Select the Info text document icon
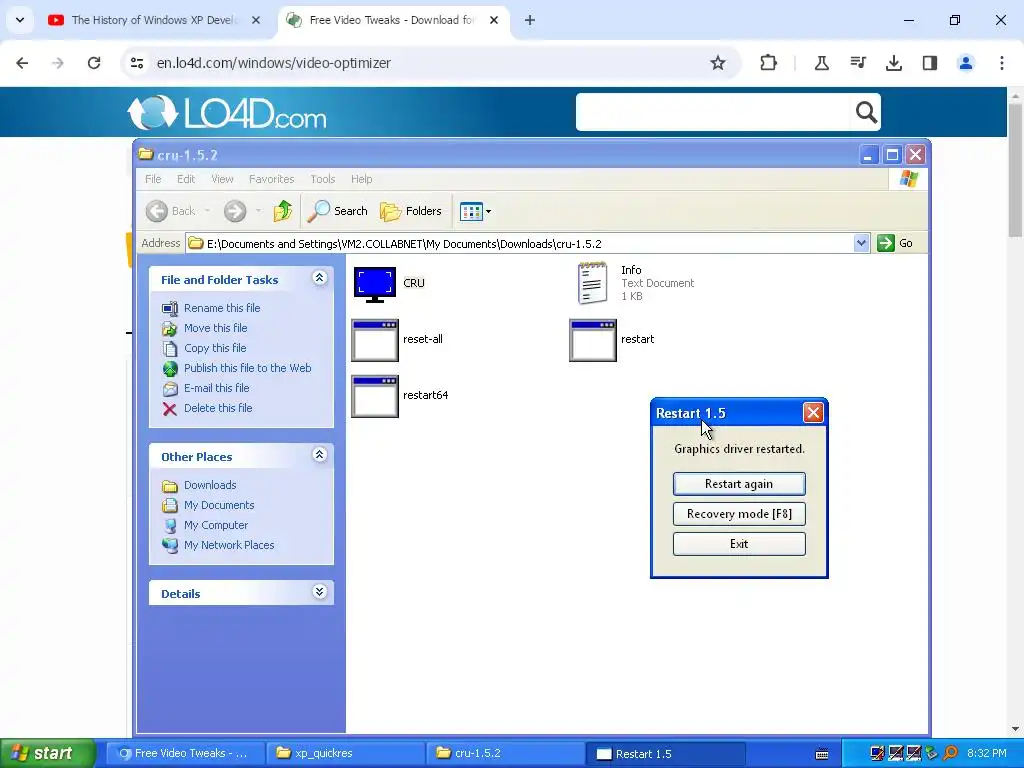This screenshot has width=1024, height=768. [x=592, y=283]
